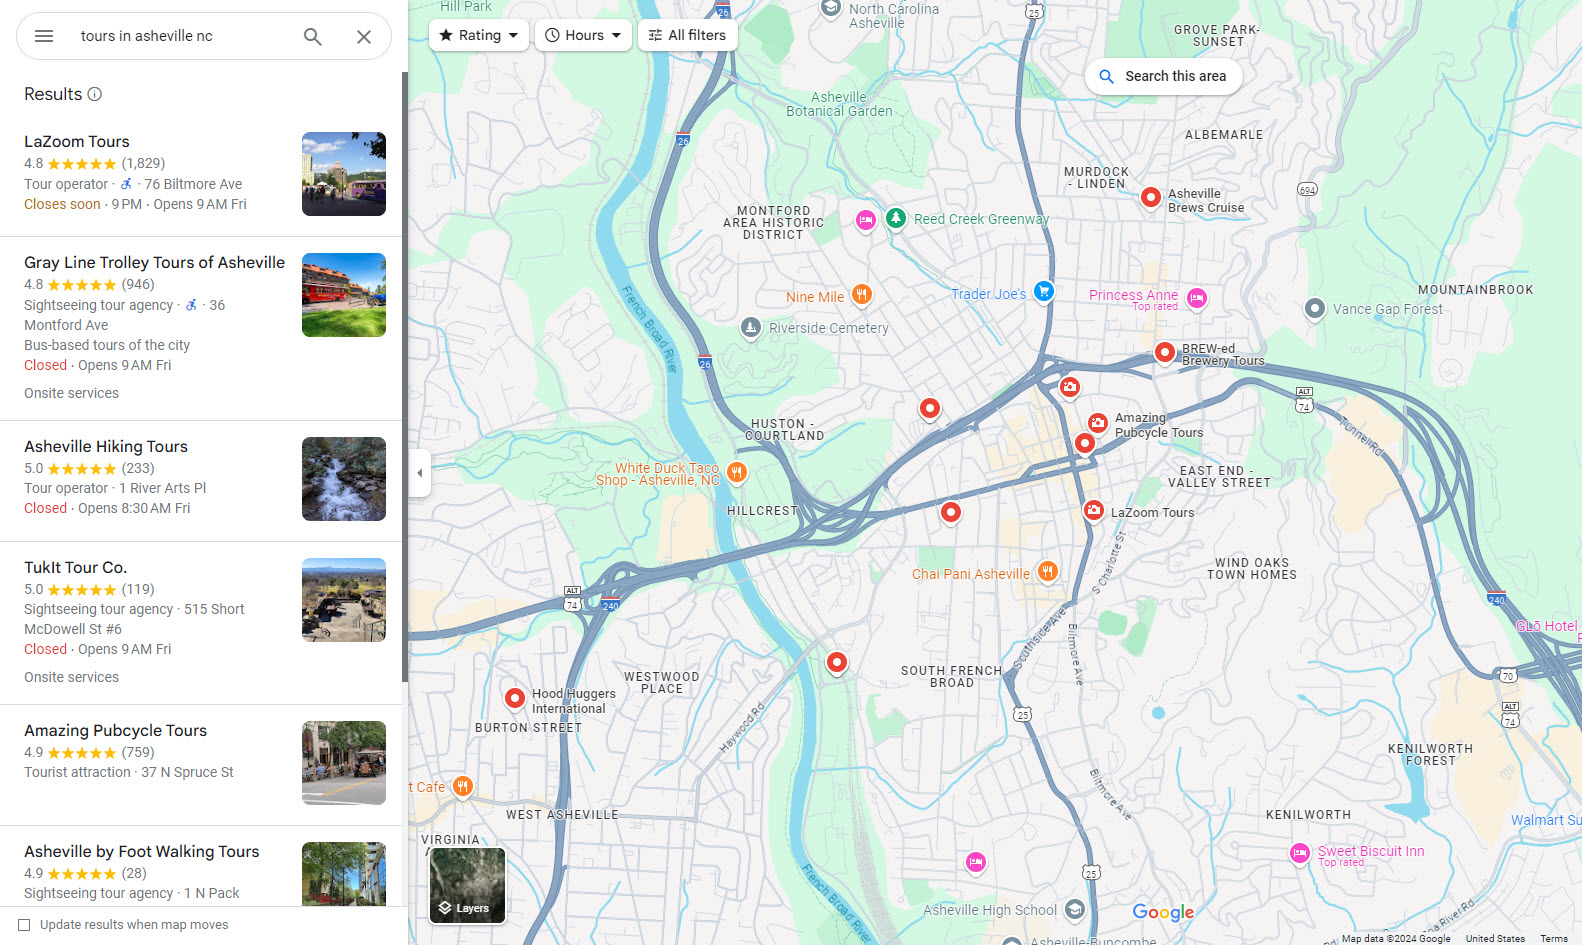Open the Hours filter dropdown
The height and width of the screenshot is (945, 1582).
[x=583, y=35]
